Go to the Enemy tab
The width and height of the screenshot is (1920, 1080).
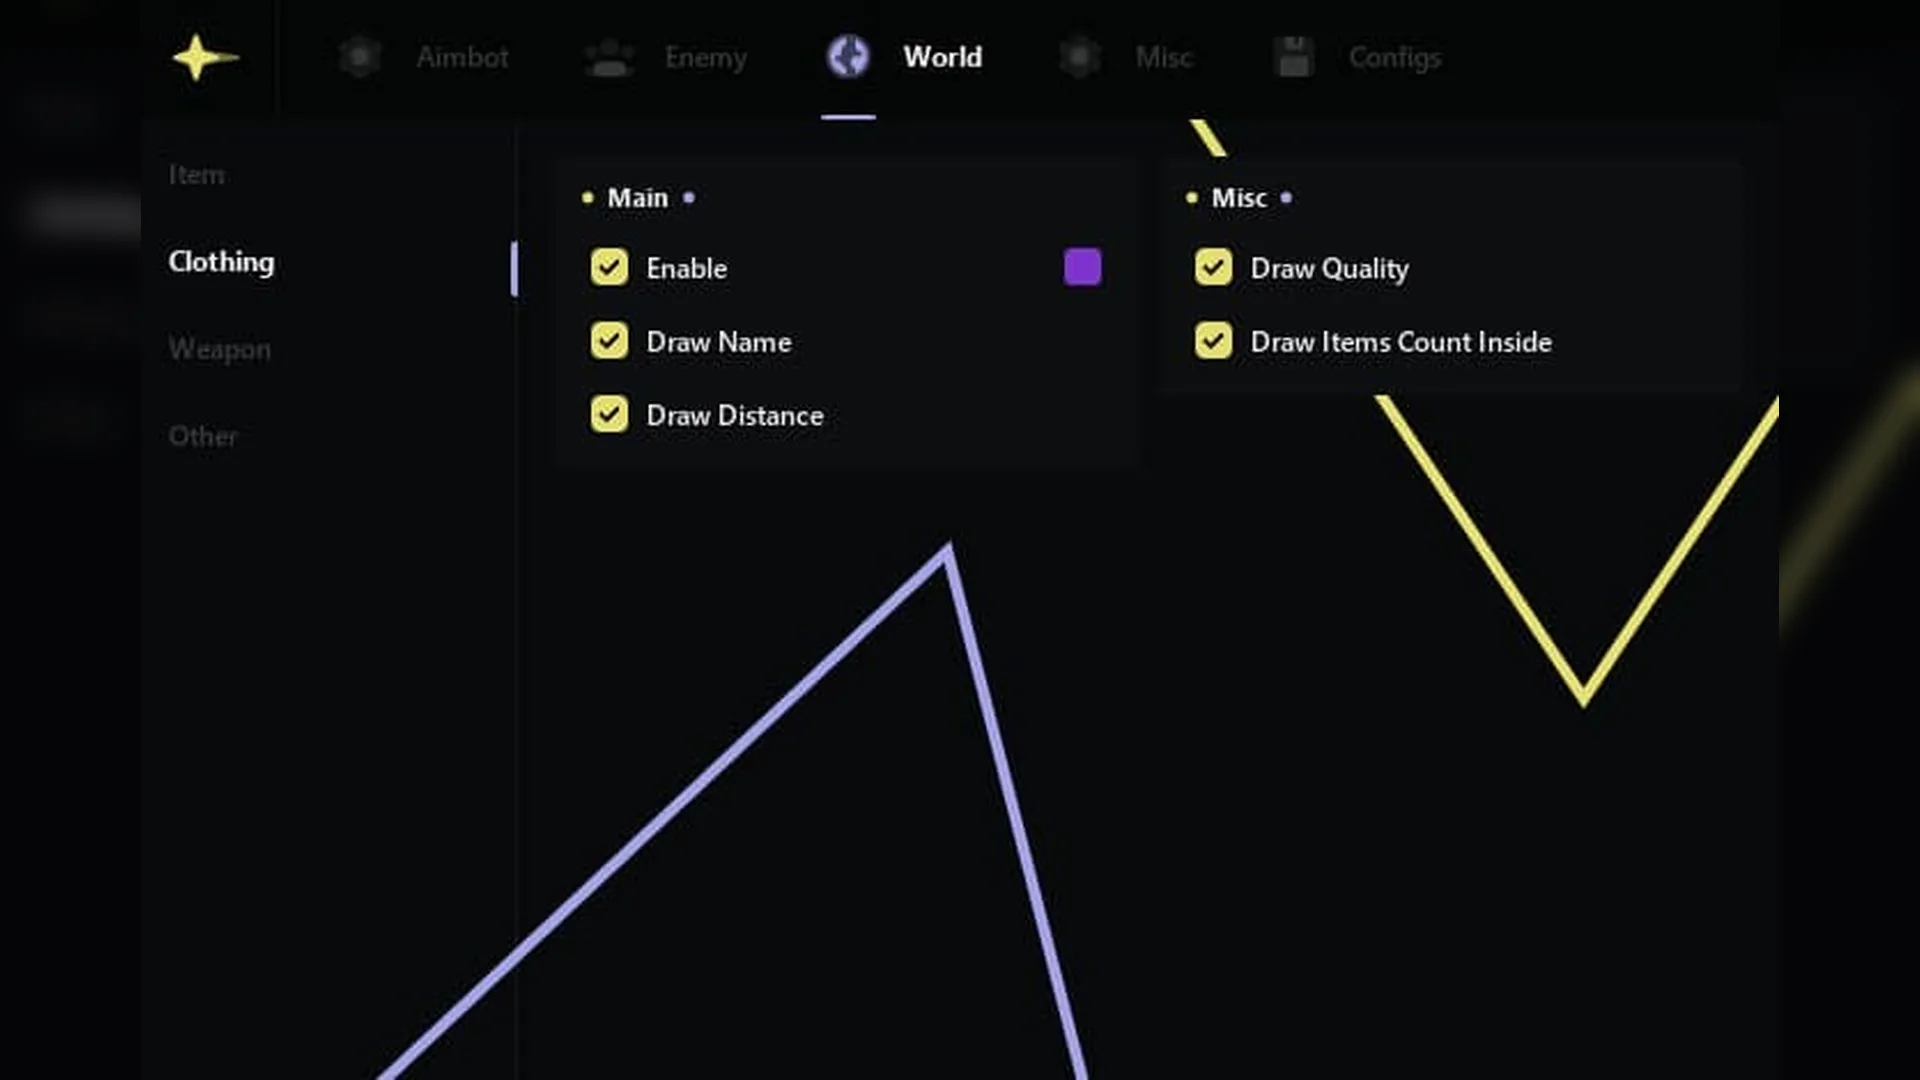[x=706, y=58]
